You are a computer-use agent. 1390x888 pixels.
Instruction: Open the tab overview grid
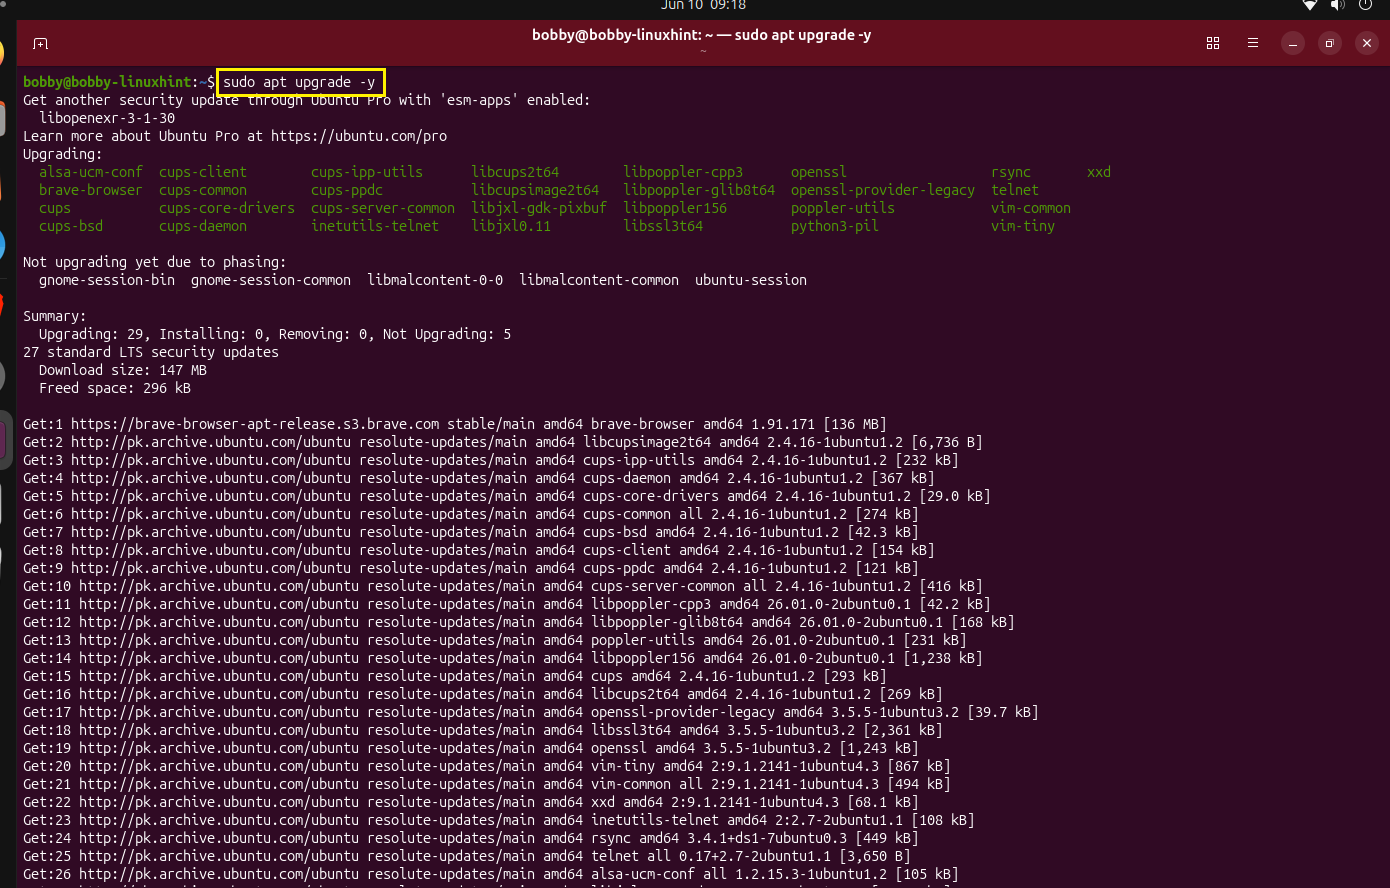[1213, 43]
